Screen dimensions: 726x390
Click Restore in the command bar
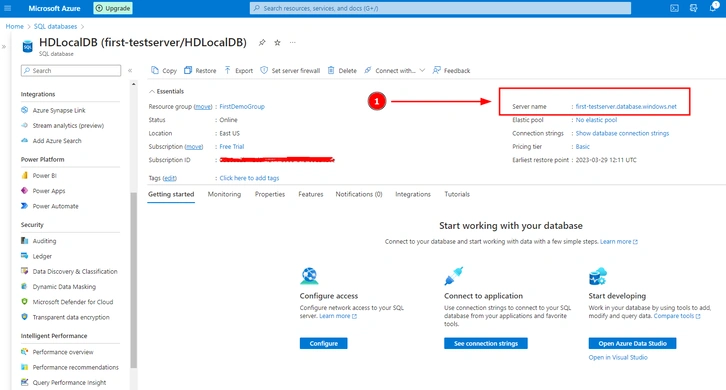tap(200, 70)
